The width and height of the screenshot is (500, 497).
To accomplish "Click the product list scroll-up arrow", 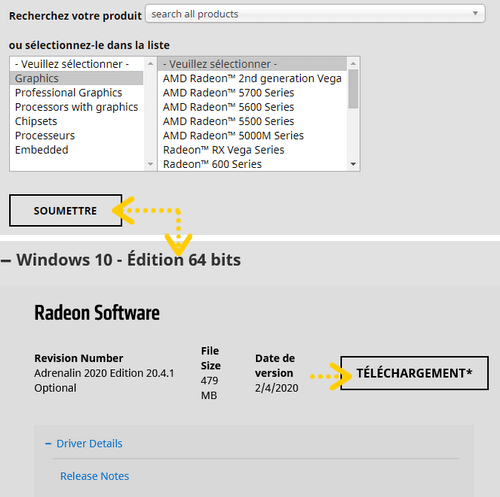I will [353, 63].
